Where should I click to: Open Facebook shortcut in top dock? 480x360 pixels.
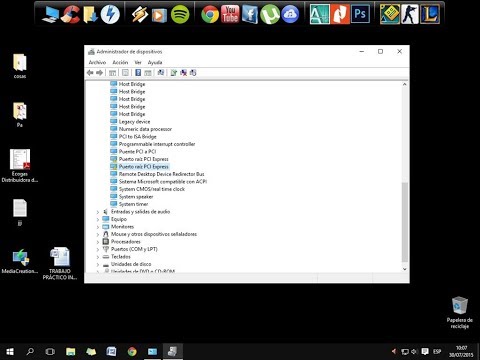(x=250, y=14)
